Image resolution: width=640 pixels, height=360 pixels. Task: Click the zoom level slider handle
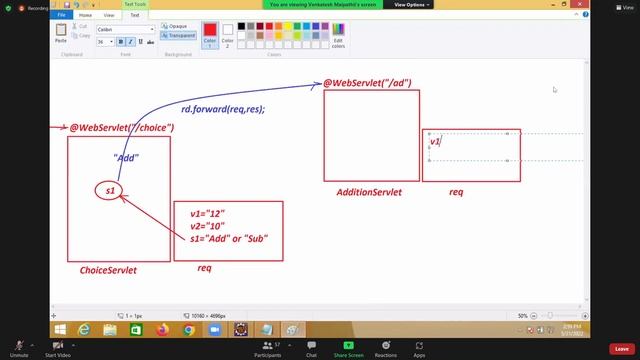pos(550,316)
